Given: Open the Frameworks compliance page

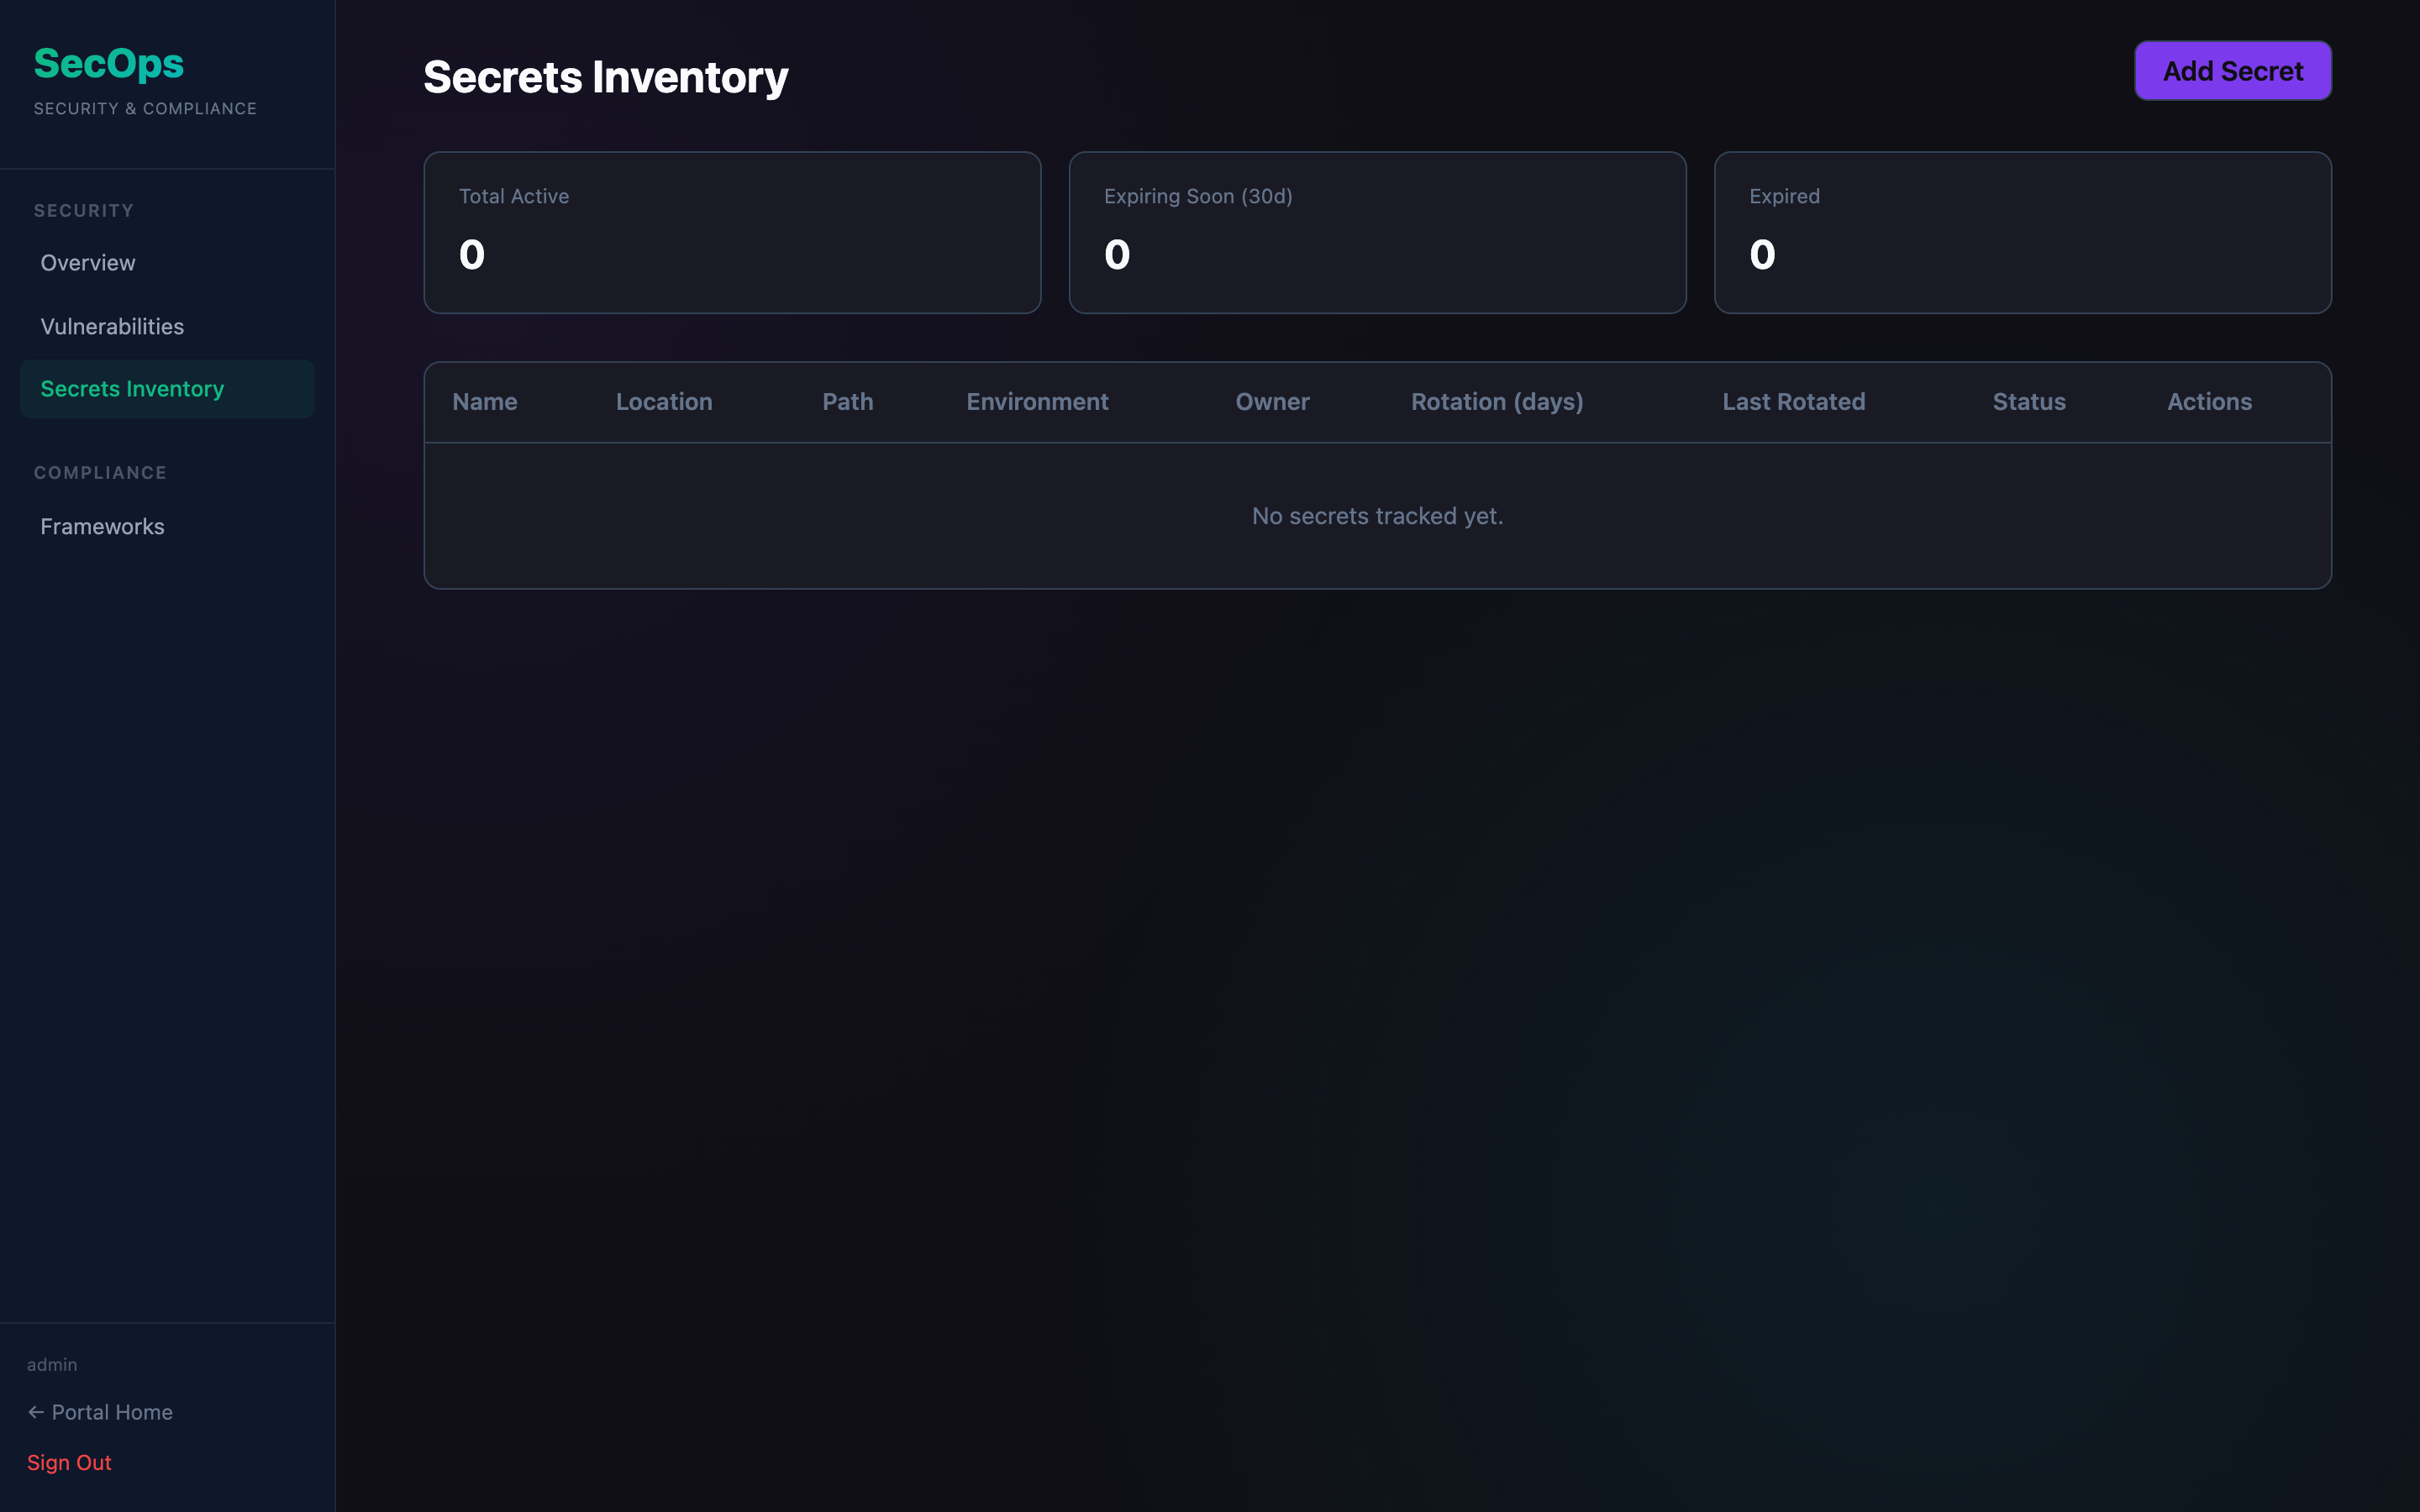Looking at the screenshot, I should pyautogui.click(x=102, y=526).
